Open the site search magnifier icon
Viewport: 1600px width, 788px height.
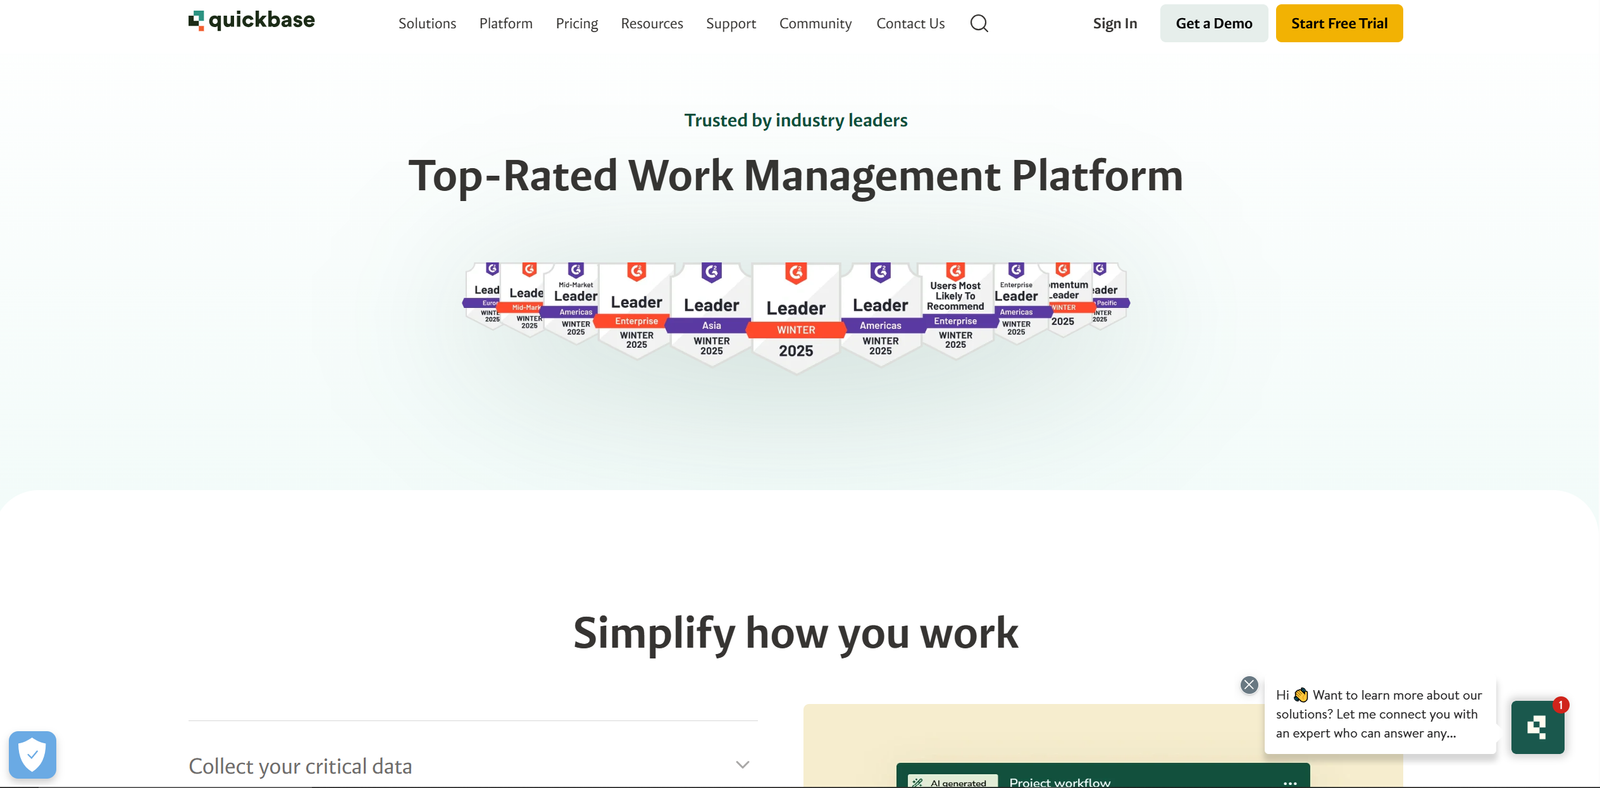click(979, 23)
